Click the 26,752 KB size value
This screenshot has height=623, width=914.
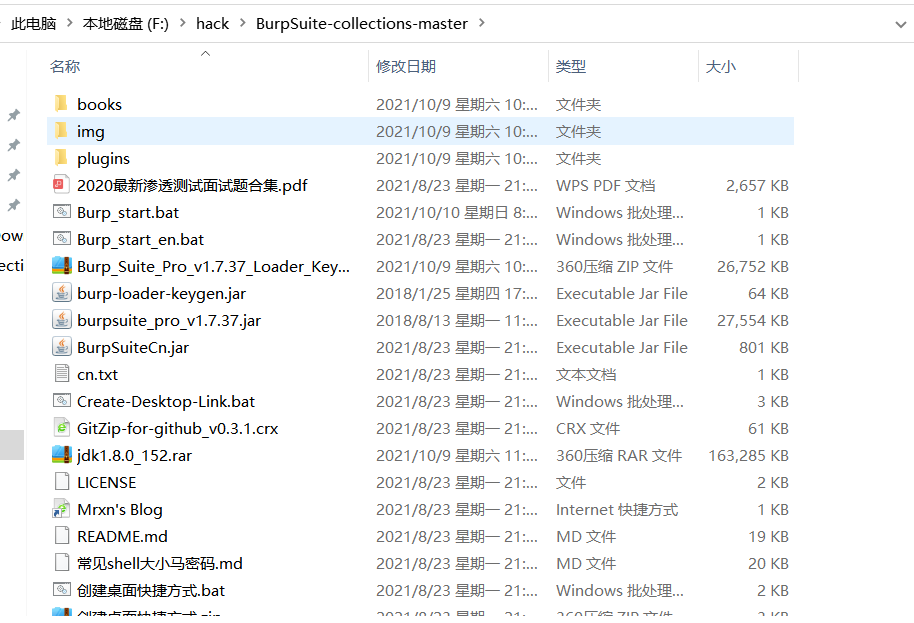point(753,267)
